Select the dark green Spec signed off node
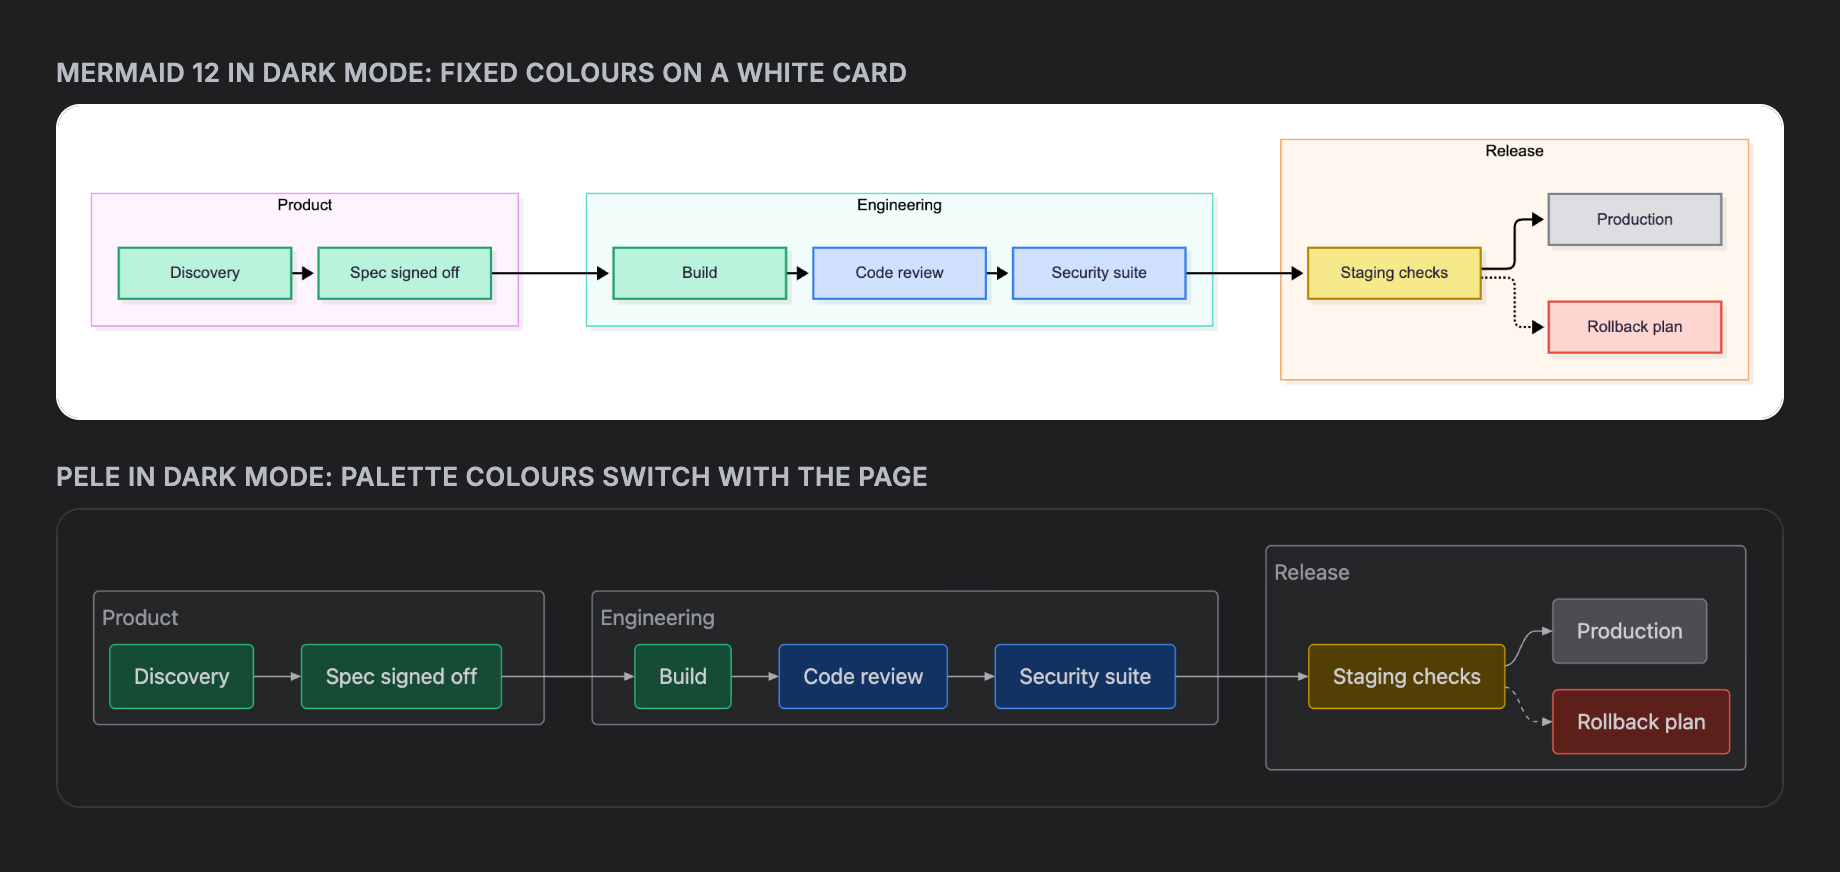The image size is (1840, 874). coord(401,677)
